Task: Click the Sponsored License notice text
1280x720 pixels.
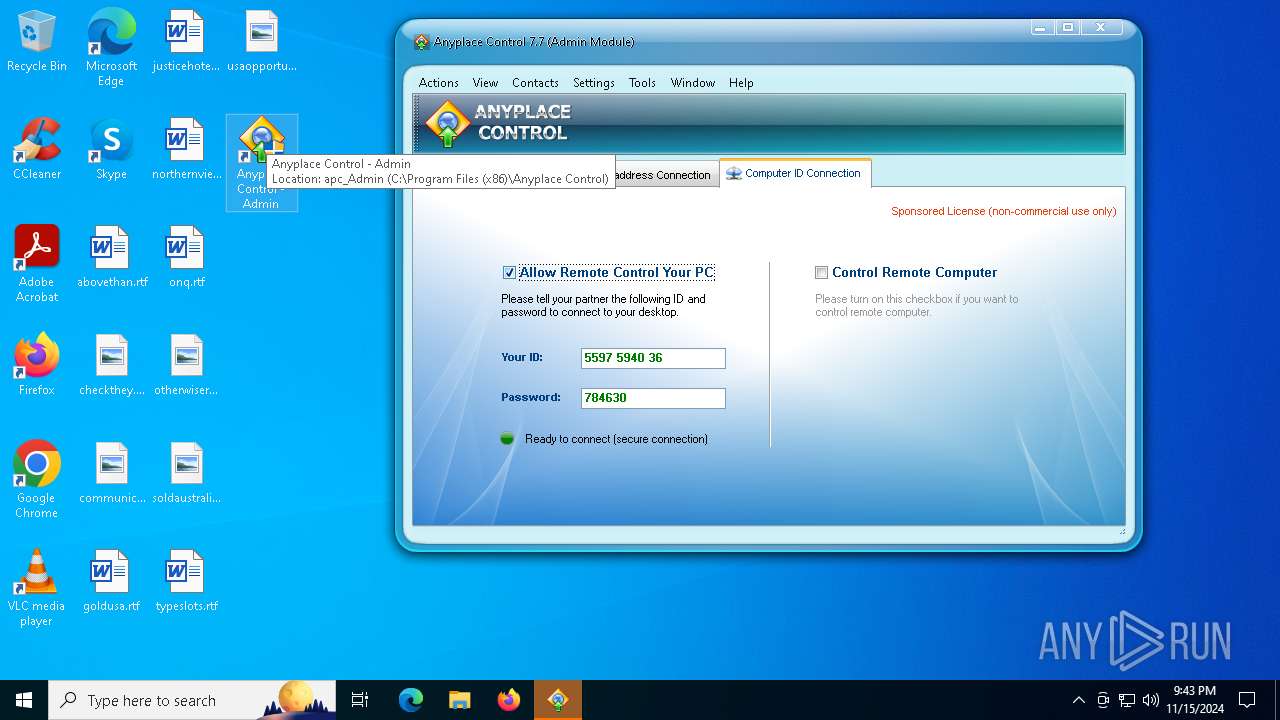Action: pos(1004,211)
